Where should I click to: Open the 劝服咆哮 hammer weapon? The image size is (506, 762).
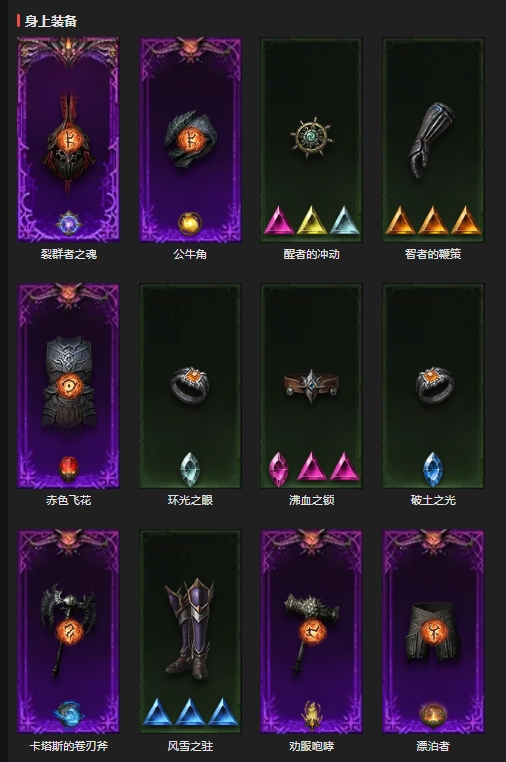coord(312,632)
